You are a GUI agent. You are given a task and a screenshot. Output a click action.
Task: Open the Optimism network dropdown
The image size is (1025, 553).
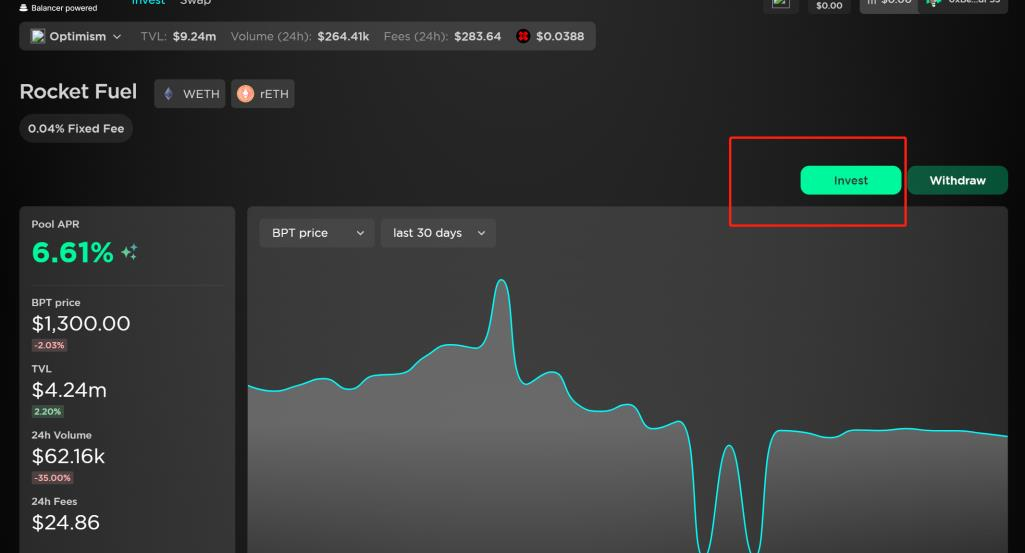(x=76, y=37)
